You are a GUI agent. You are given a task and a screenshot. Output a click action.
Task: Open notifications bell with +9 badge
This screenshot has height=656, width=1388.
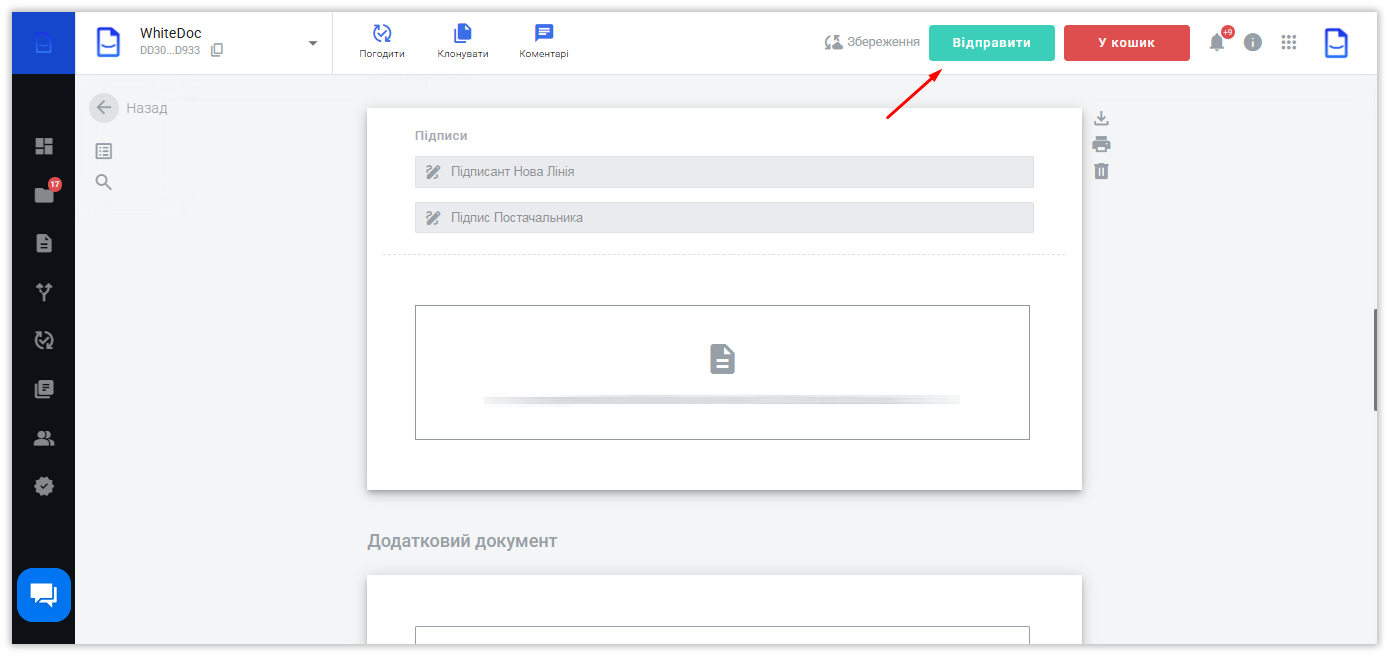point(1219,41)
